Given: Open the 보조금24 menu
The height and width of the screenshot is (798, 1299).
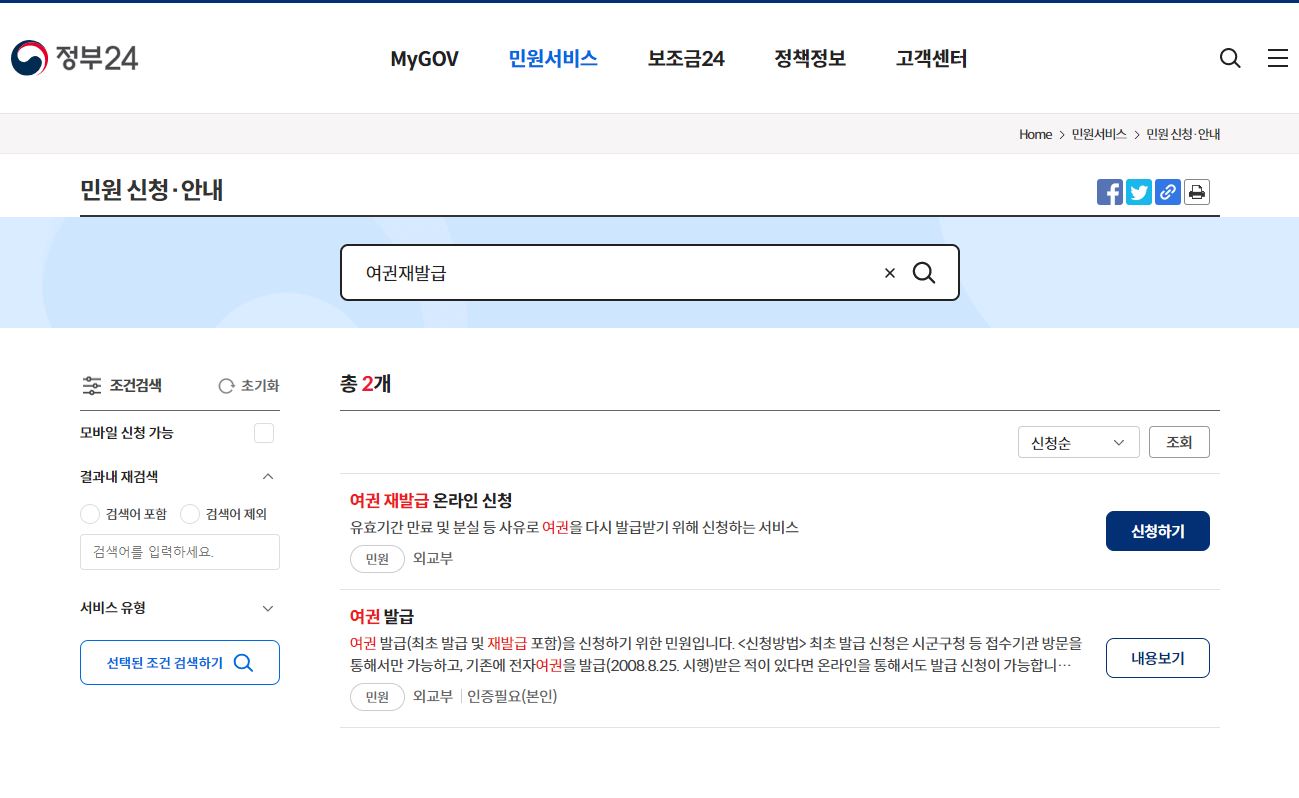Looking at the screenshot, I should point(684,59).
